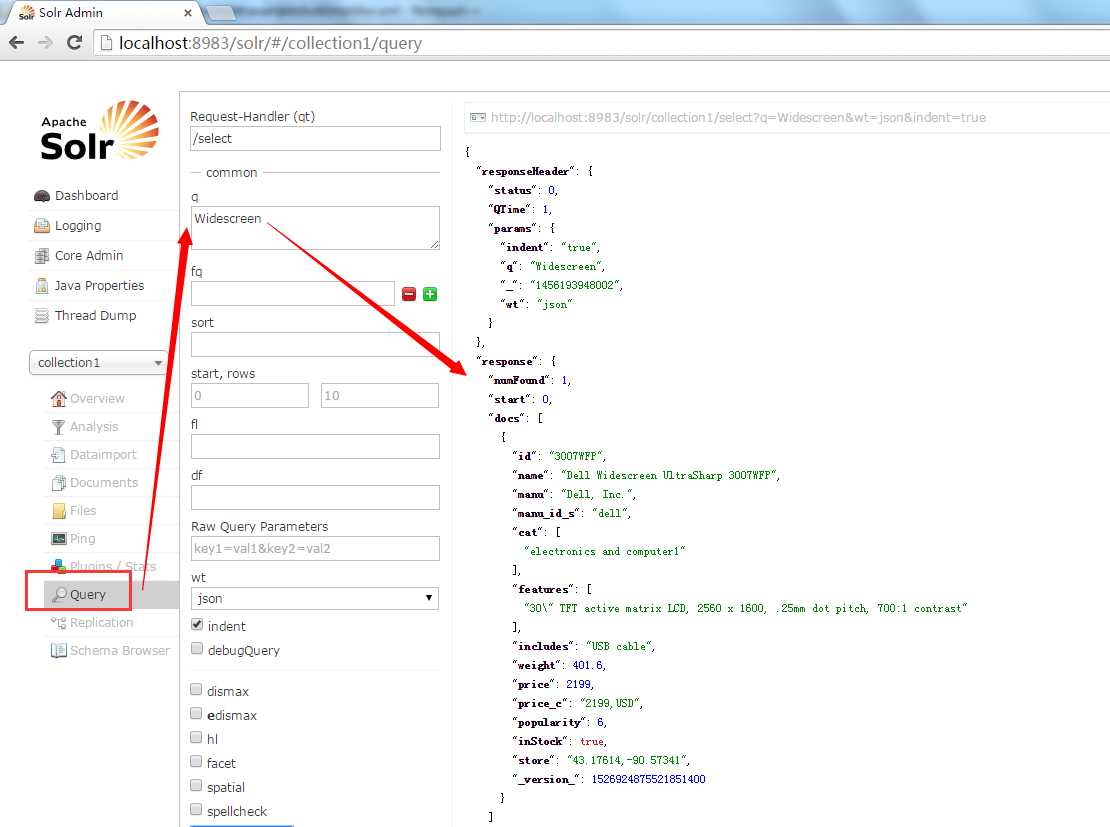Click the Ping page link

click(82, 539)
